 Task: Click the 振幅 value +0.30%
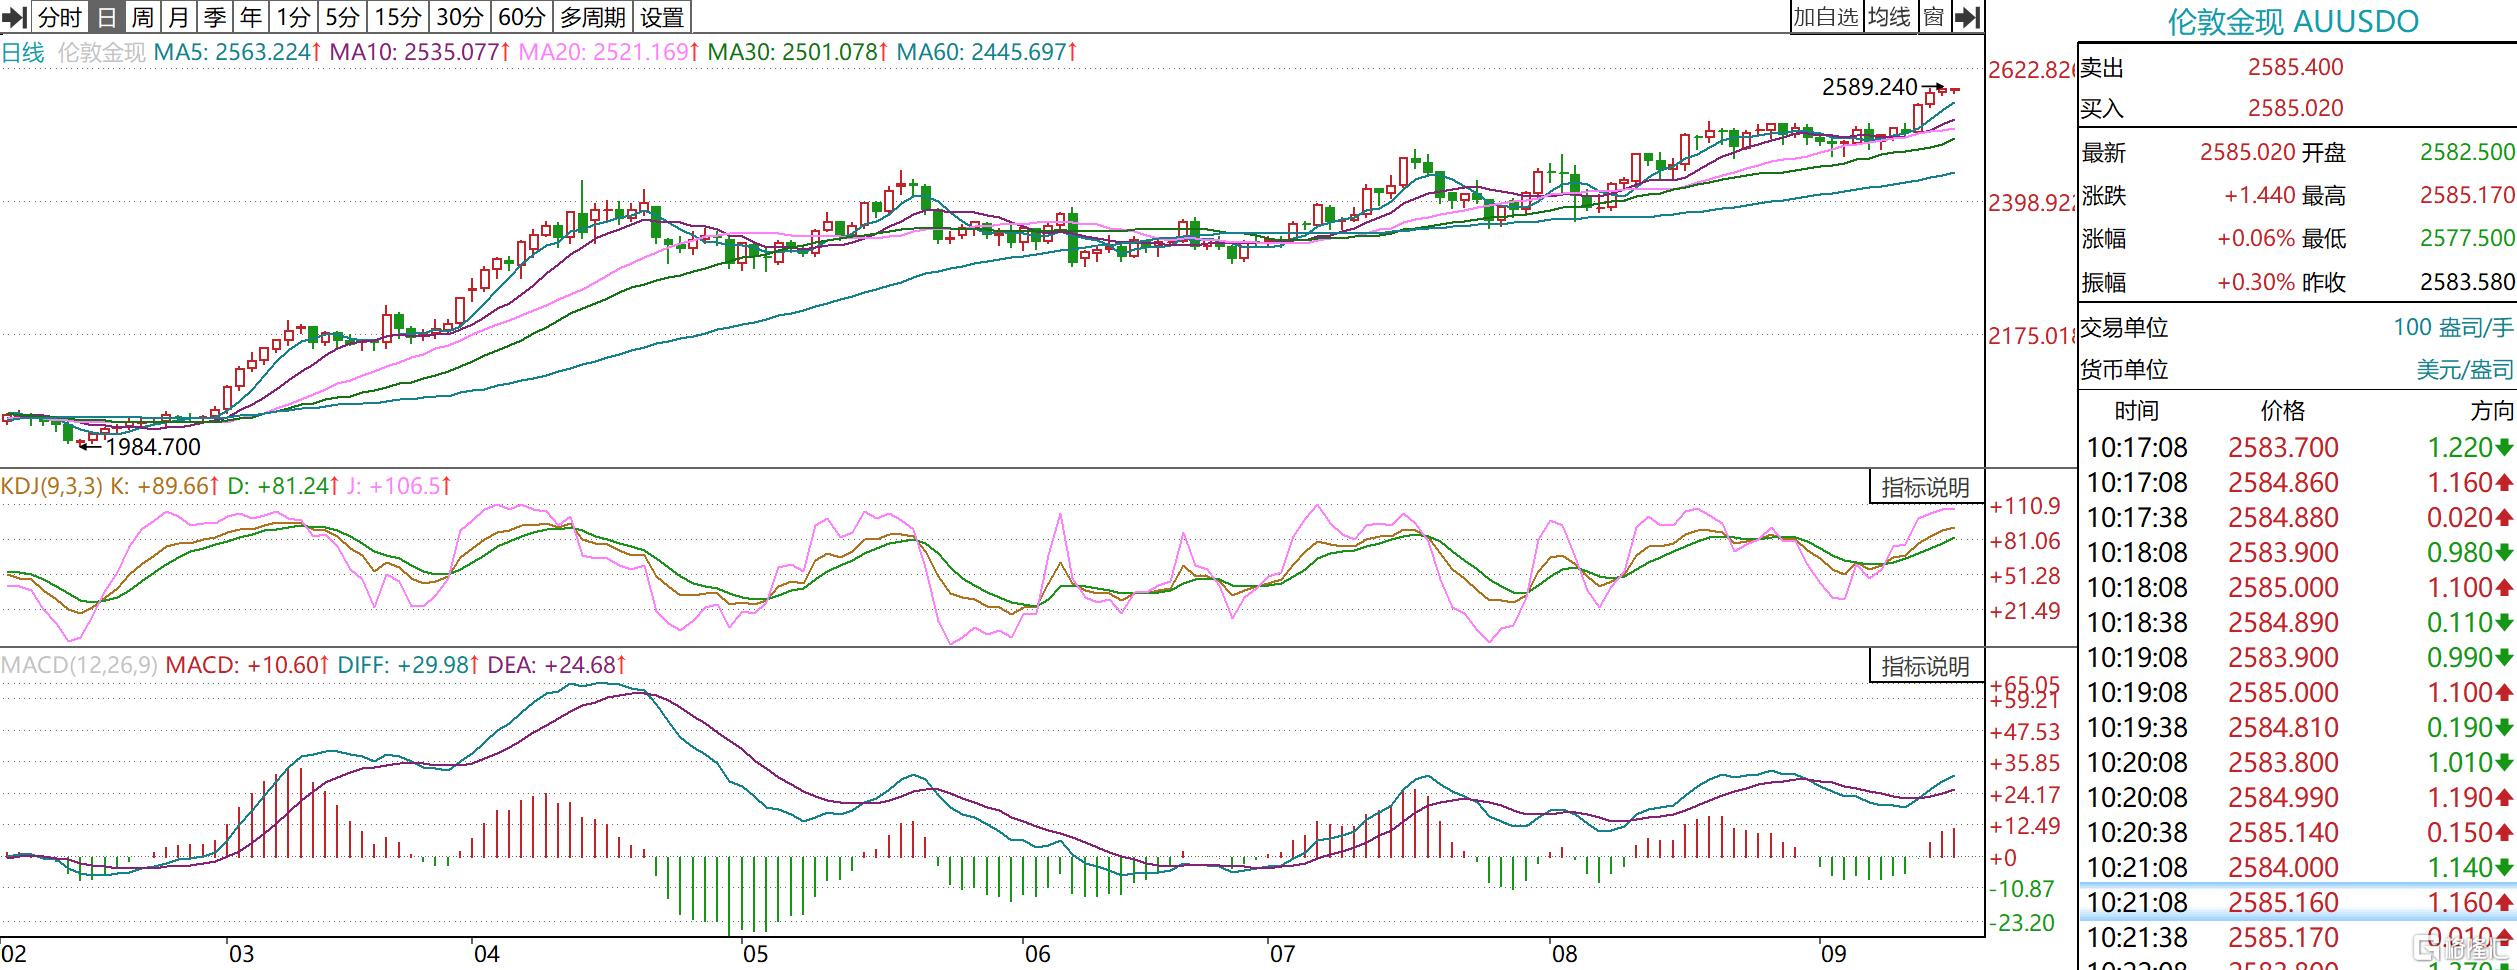(x=2255, y=282)
